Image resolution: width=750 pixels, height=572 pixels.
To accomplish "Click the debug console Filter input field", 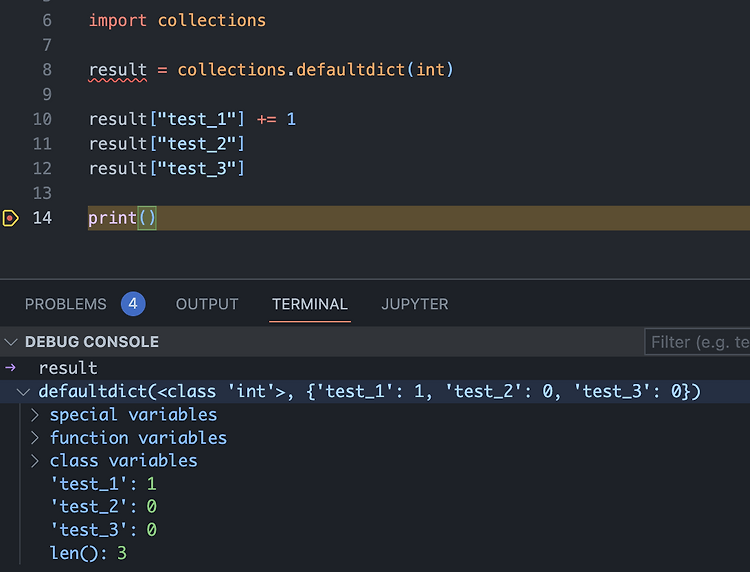I will (x=697, y=342).
